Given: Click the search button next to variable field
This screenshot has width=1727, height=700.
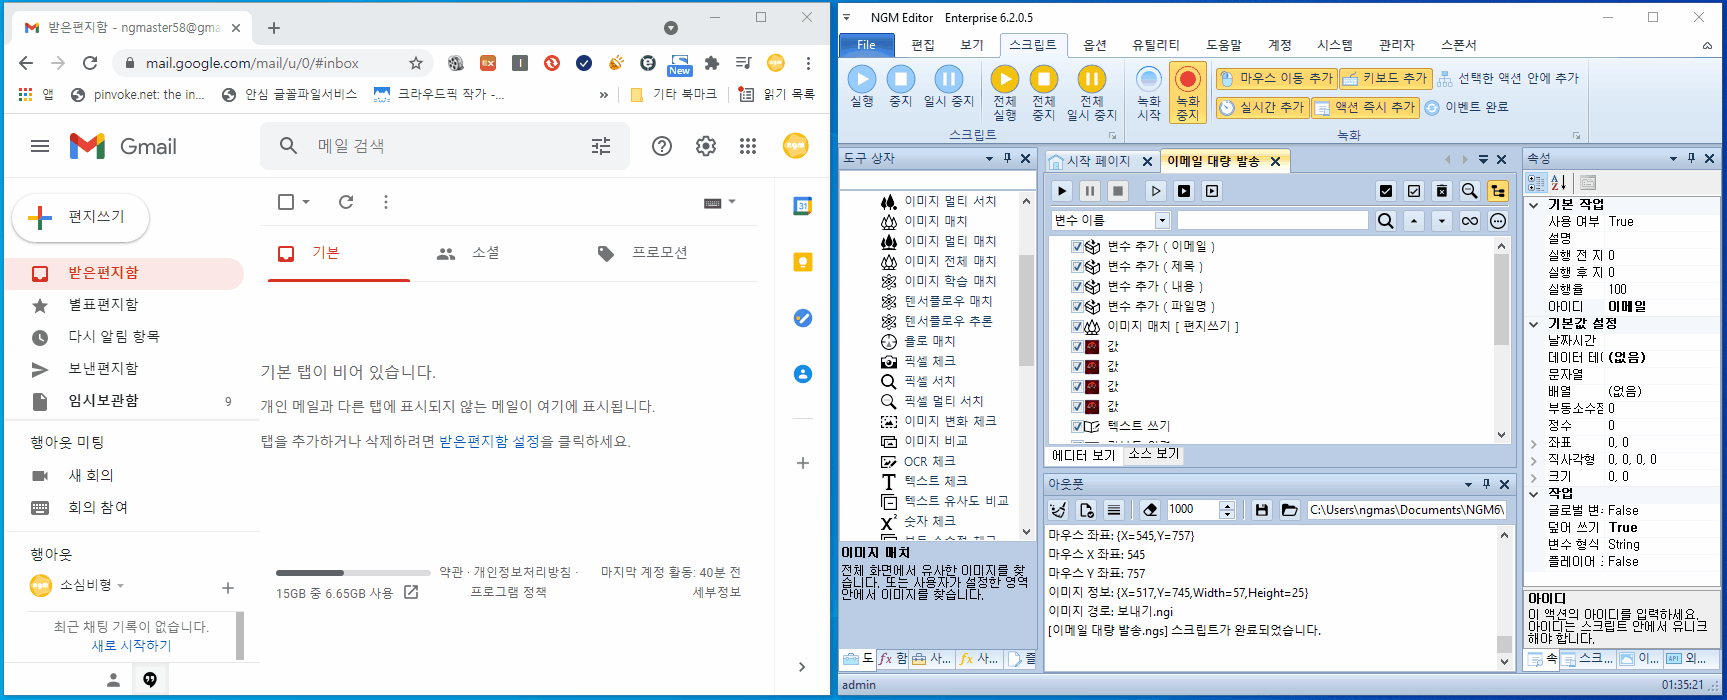Looking at the screenshot, I should [x=1385, y=221].
